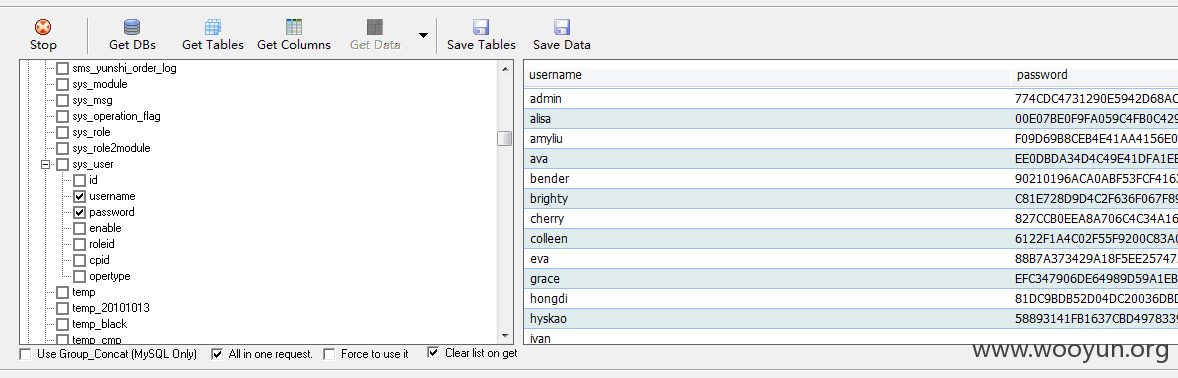This screenshot has width=1178, height=378.
Task: Click the Get Tables grid icon
Action: (213, 27)
